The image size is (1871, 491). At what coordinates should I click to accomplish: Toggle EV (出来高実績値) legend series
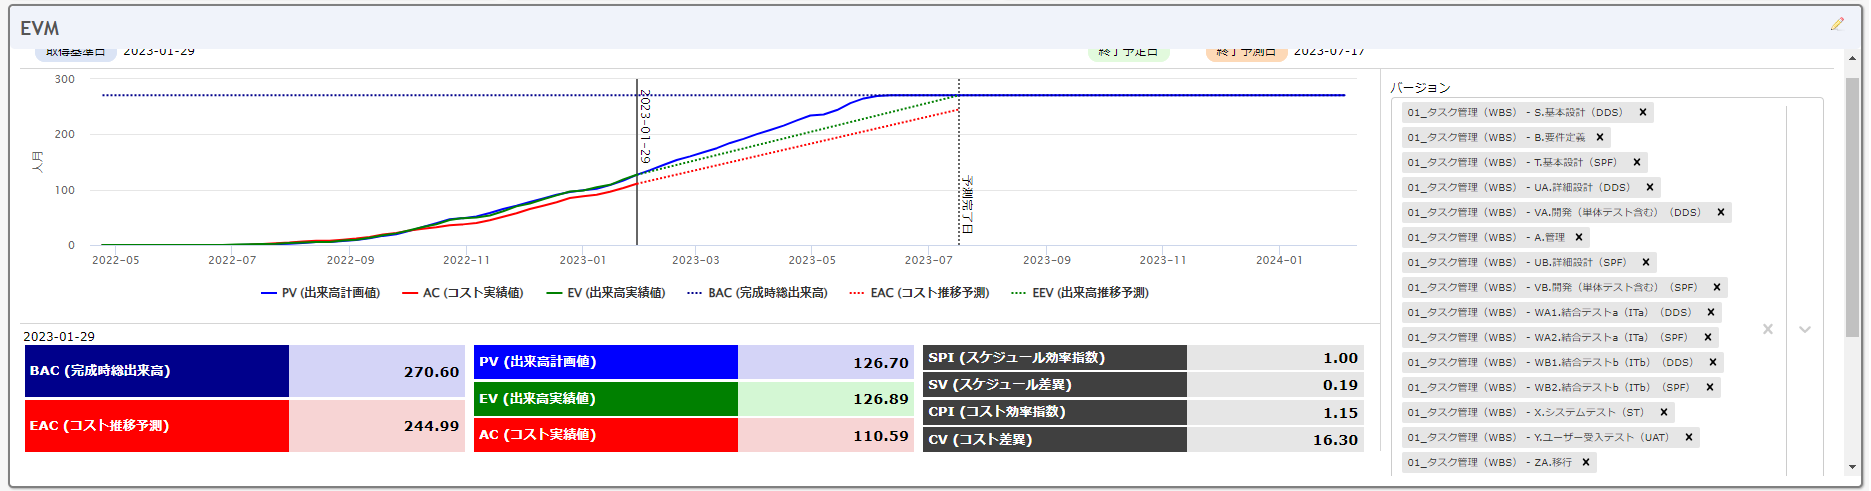[606, 293]
